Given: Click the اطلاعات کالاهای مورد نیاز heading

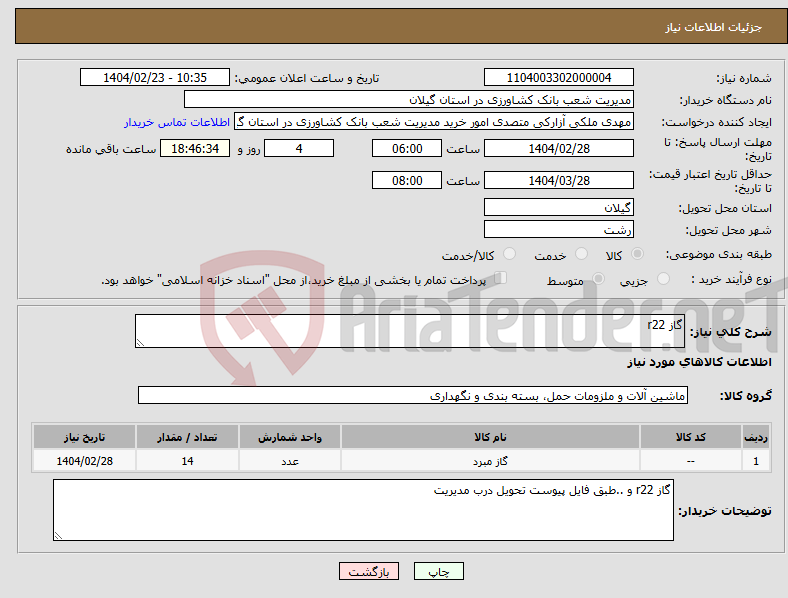Looking at the screenshot, I should click(x=699, y=362).
